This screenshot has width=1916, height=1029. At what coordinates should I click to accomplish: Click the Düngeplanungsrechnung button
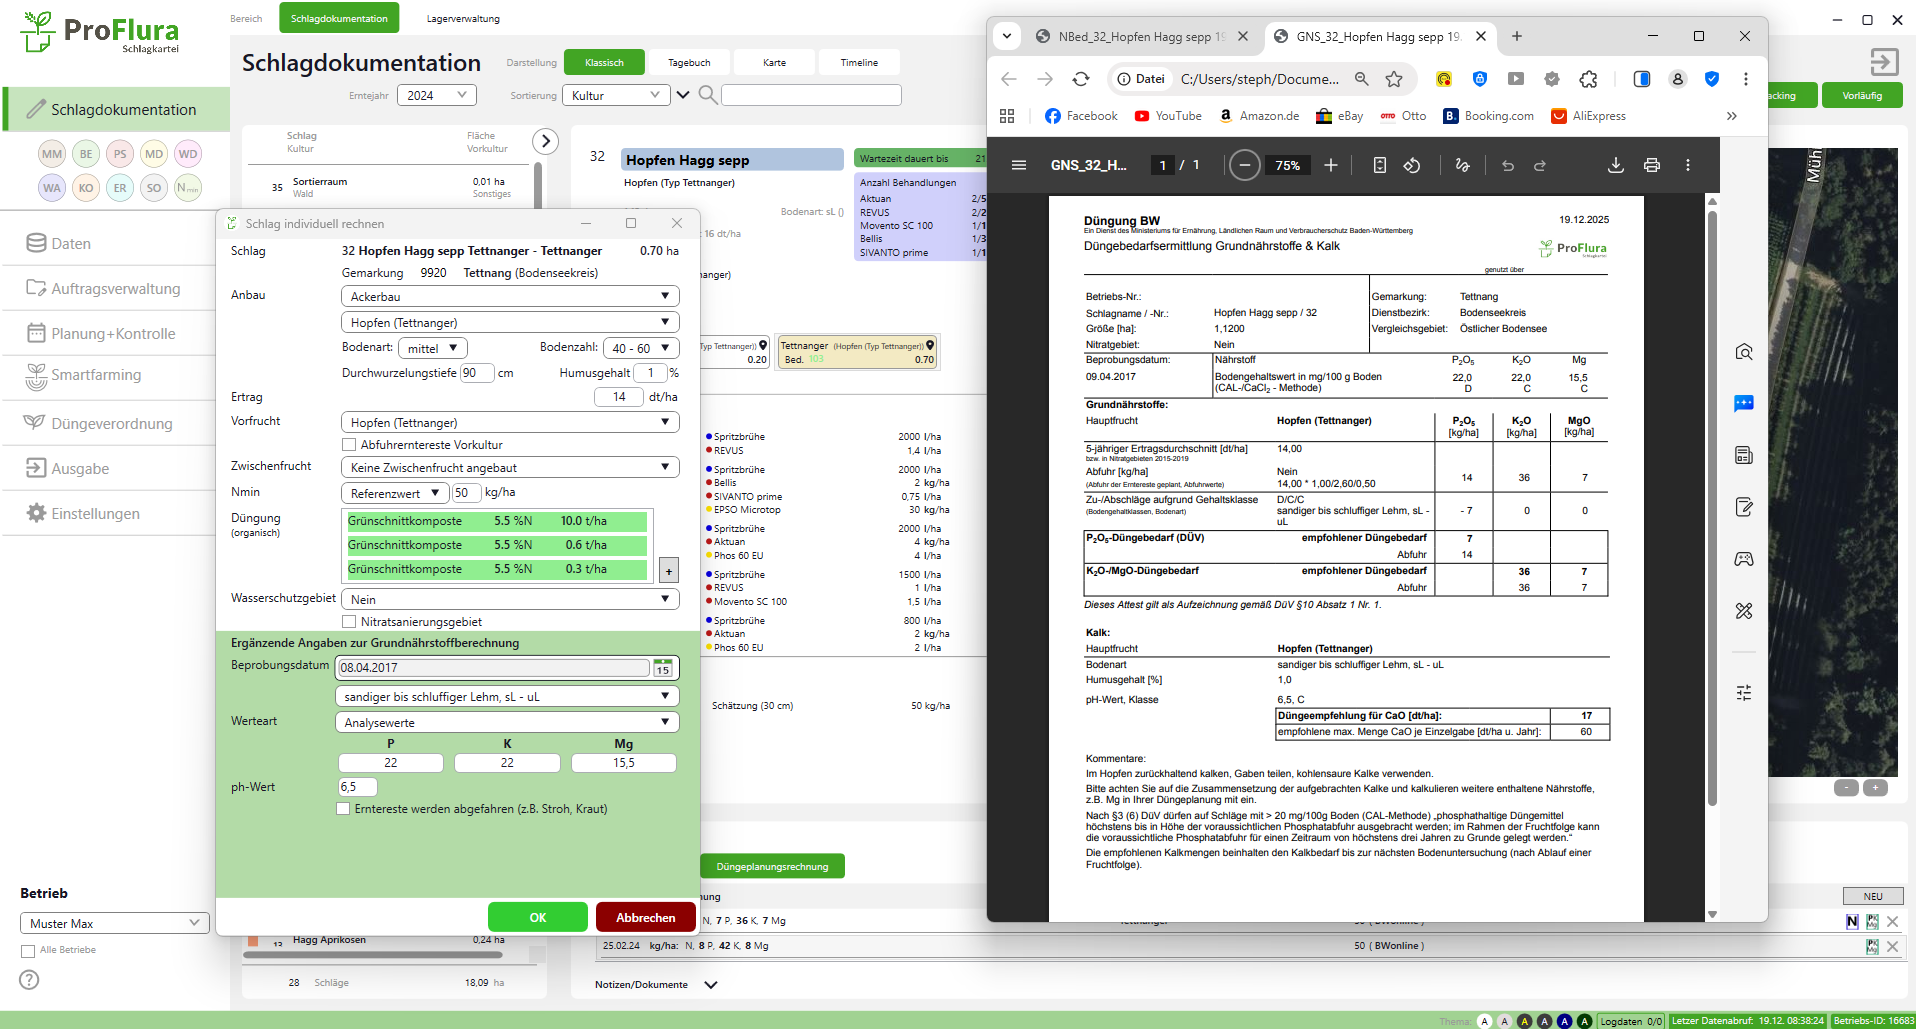[772, 866]
